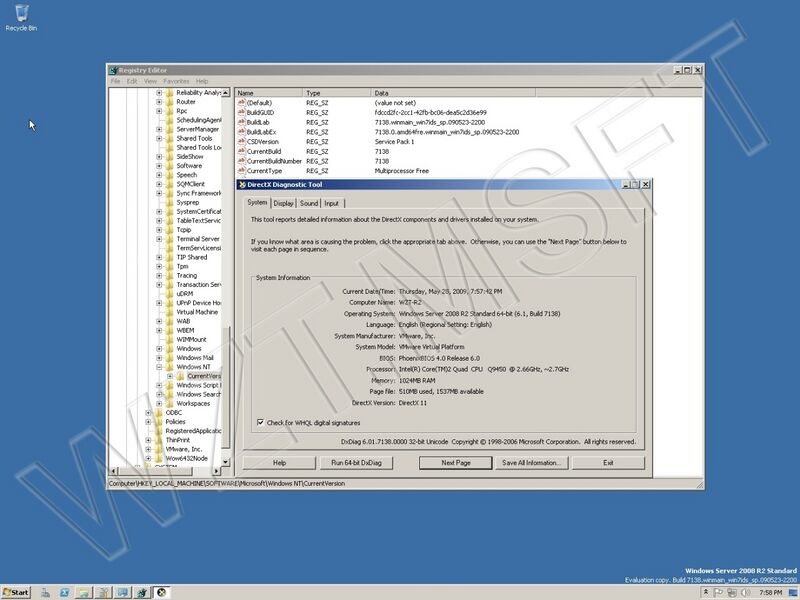Click the open CurrentVersion folder icon
The image size is (800, 600).
click(x=181, y=376)
